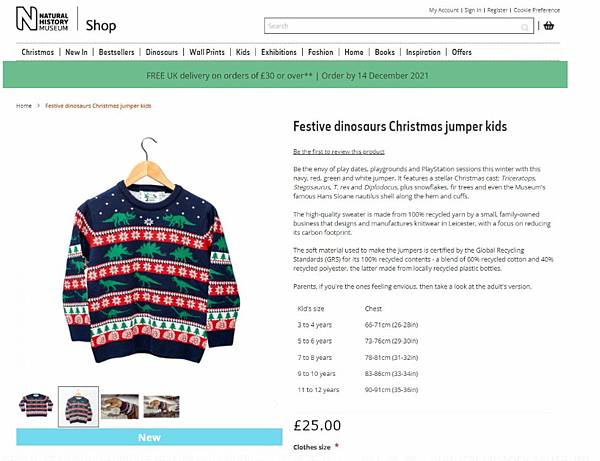Open the Dinosaurs menu
Viewport: 600px width, 461px height.
[x=162, y=52]
